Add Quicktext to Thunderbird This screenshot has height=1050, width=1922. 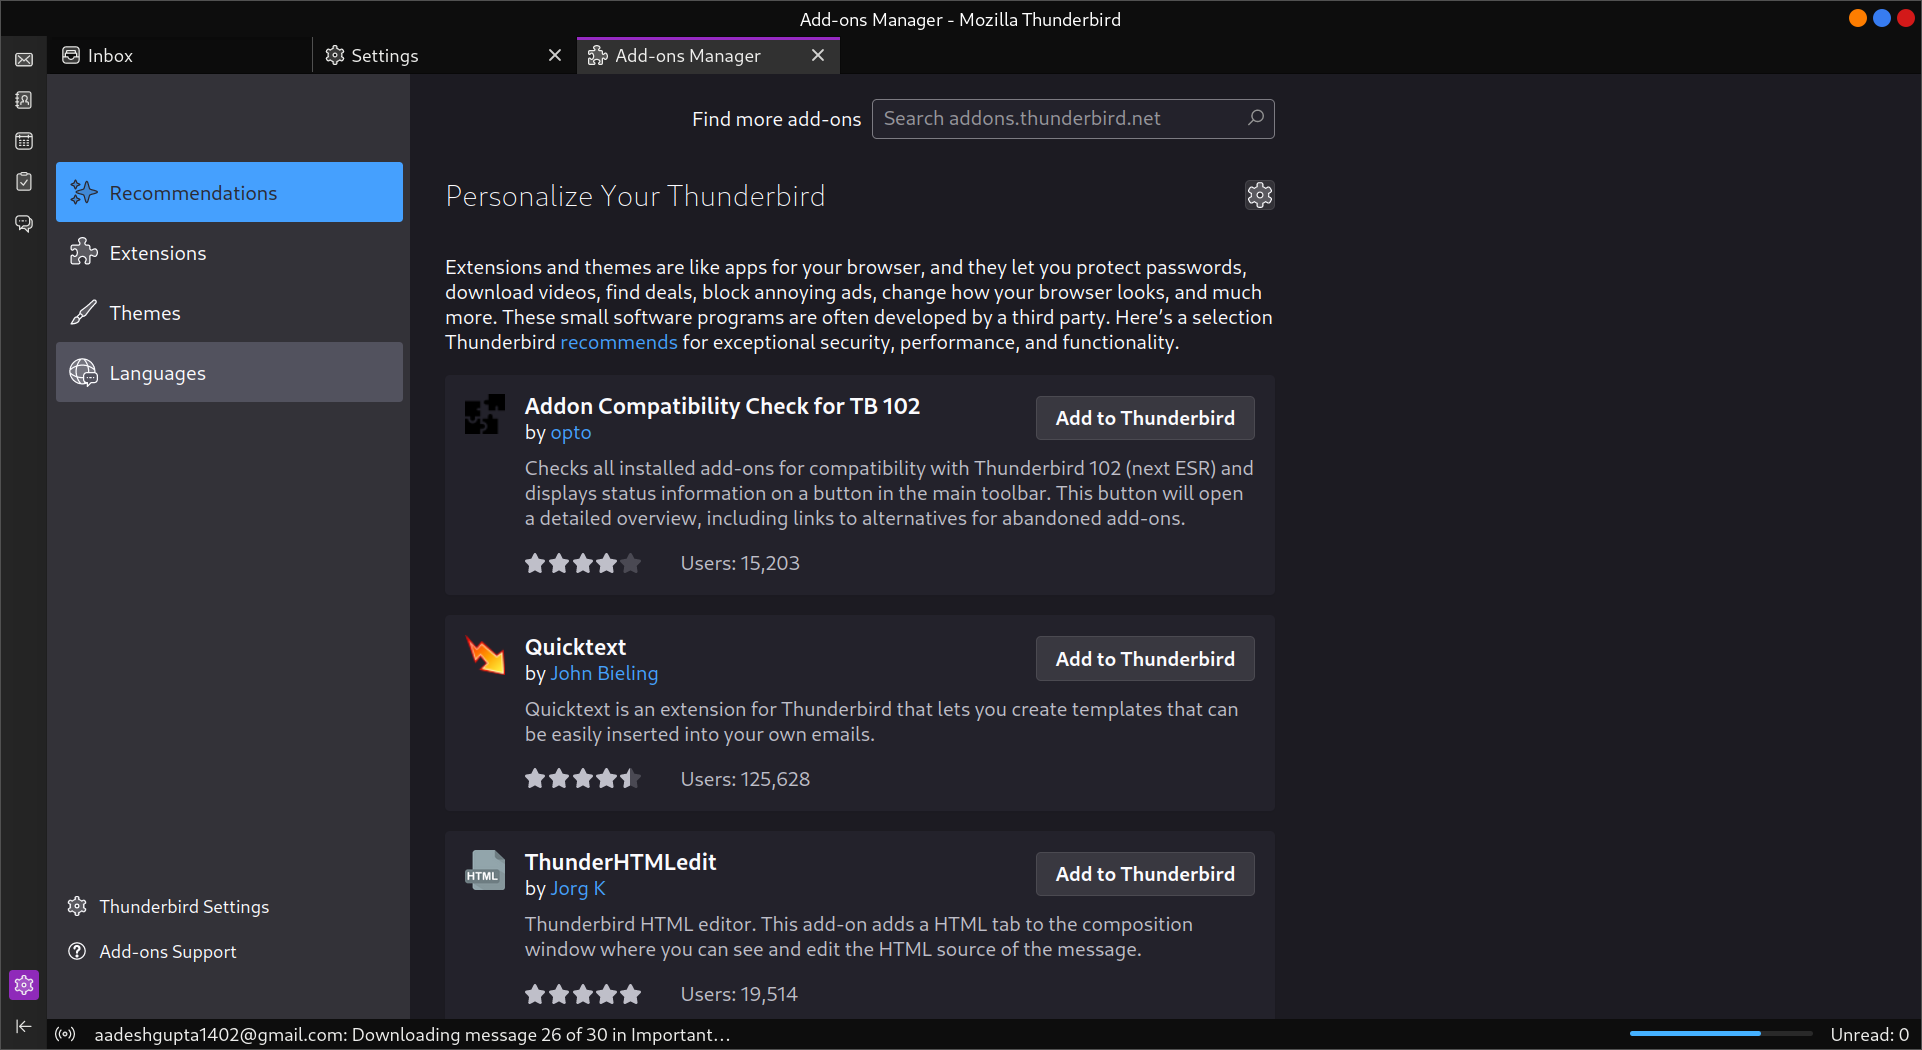coord(1144,658)
